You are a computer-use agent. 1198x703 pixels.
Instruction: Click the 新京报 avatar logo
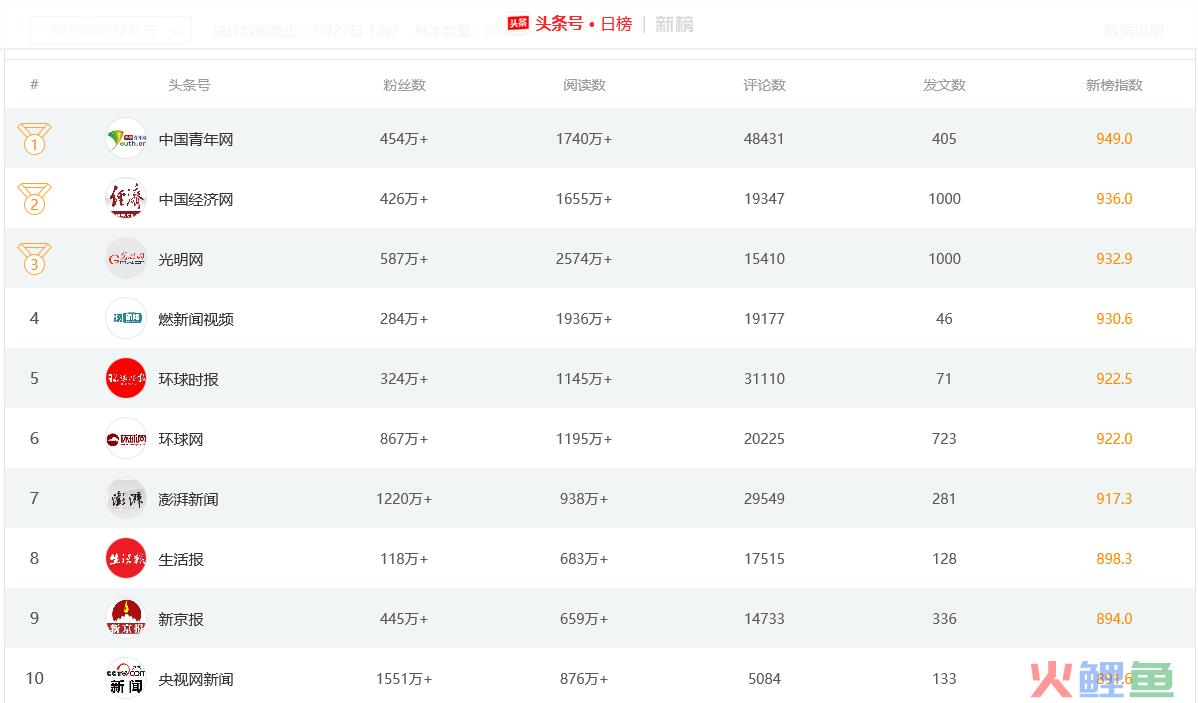[x=125, y=619]
